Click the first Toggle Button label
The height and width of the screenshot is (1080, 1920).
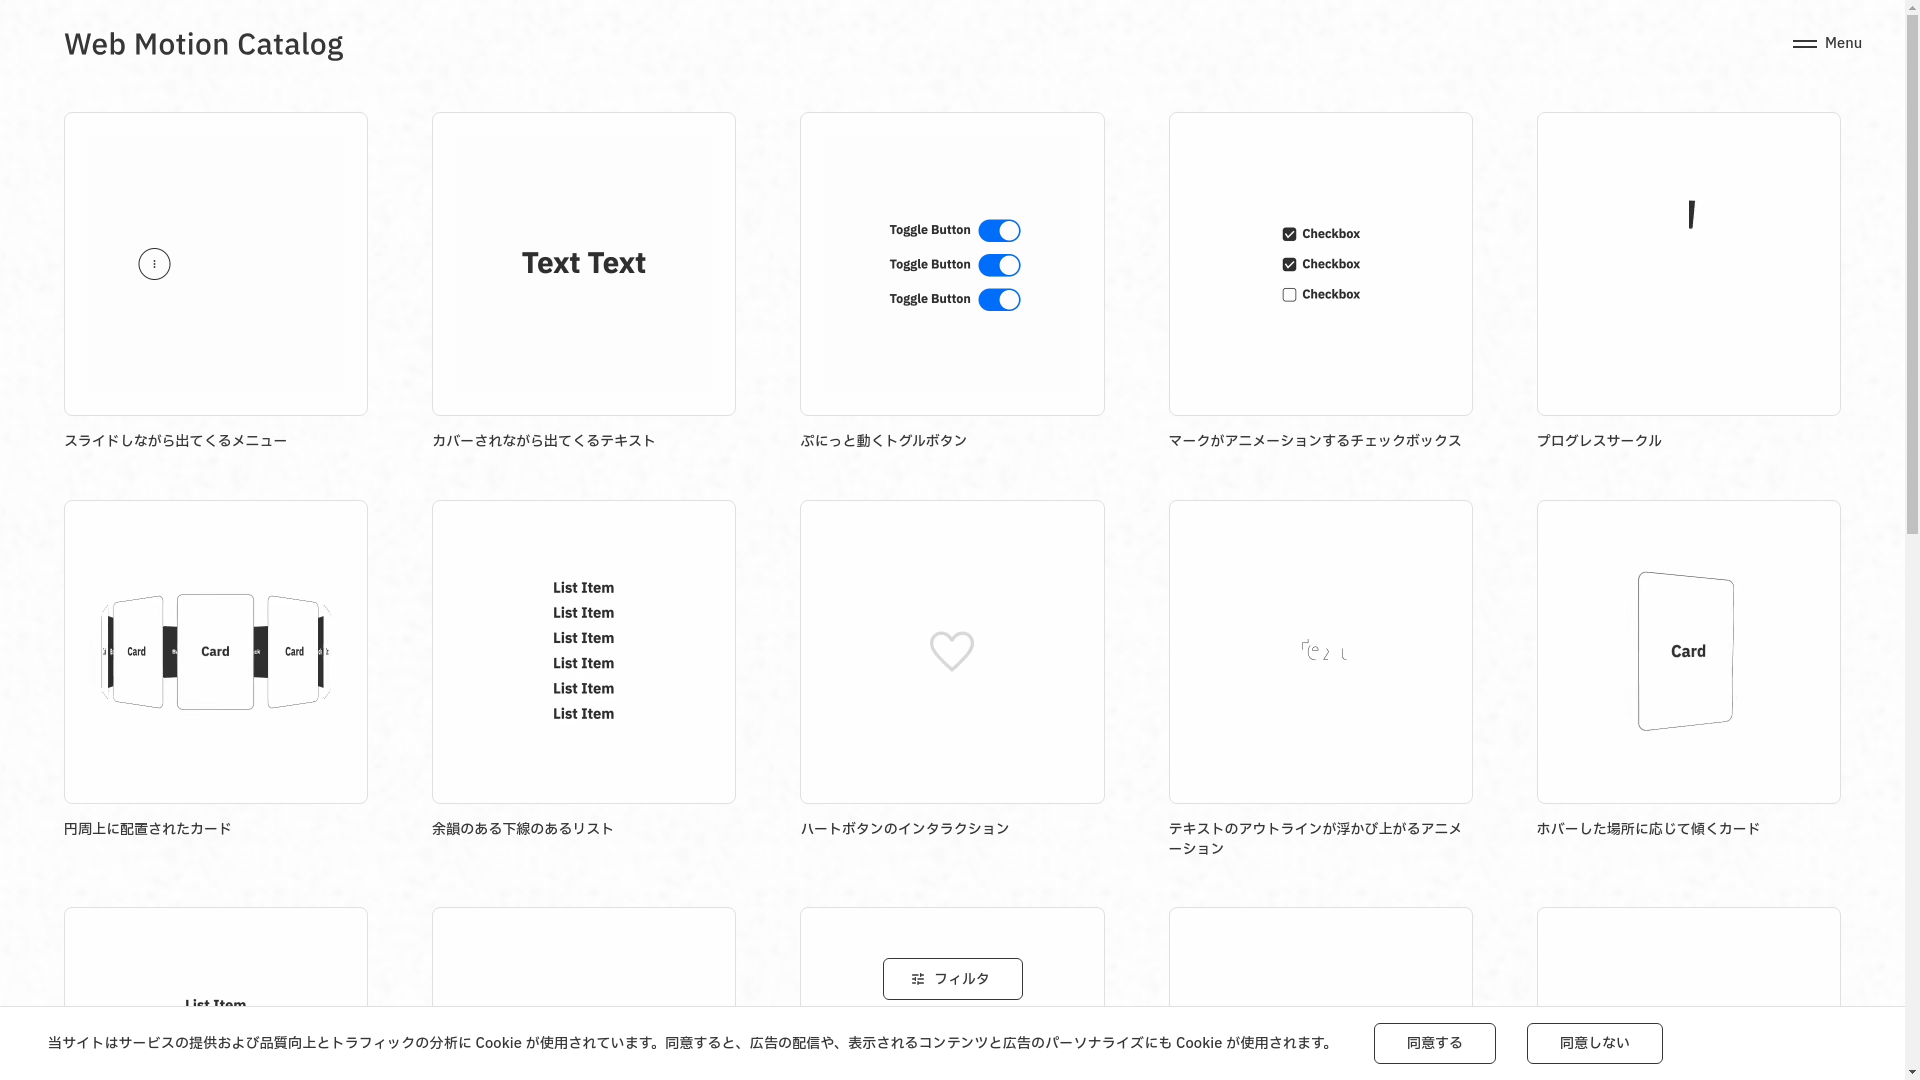coord(930,230)
